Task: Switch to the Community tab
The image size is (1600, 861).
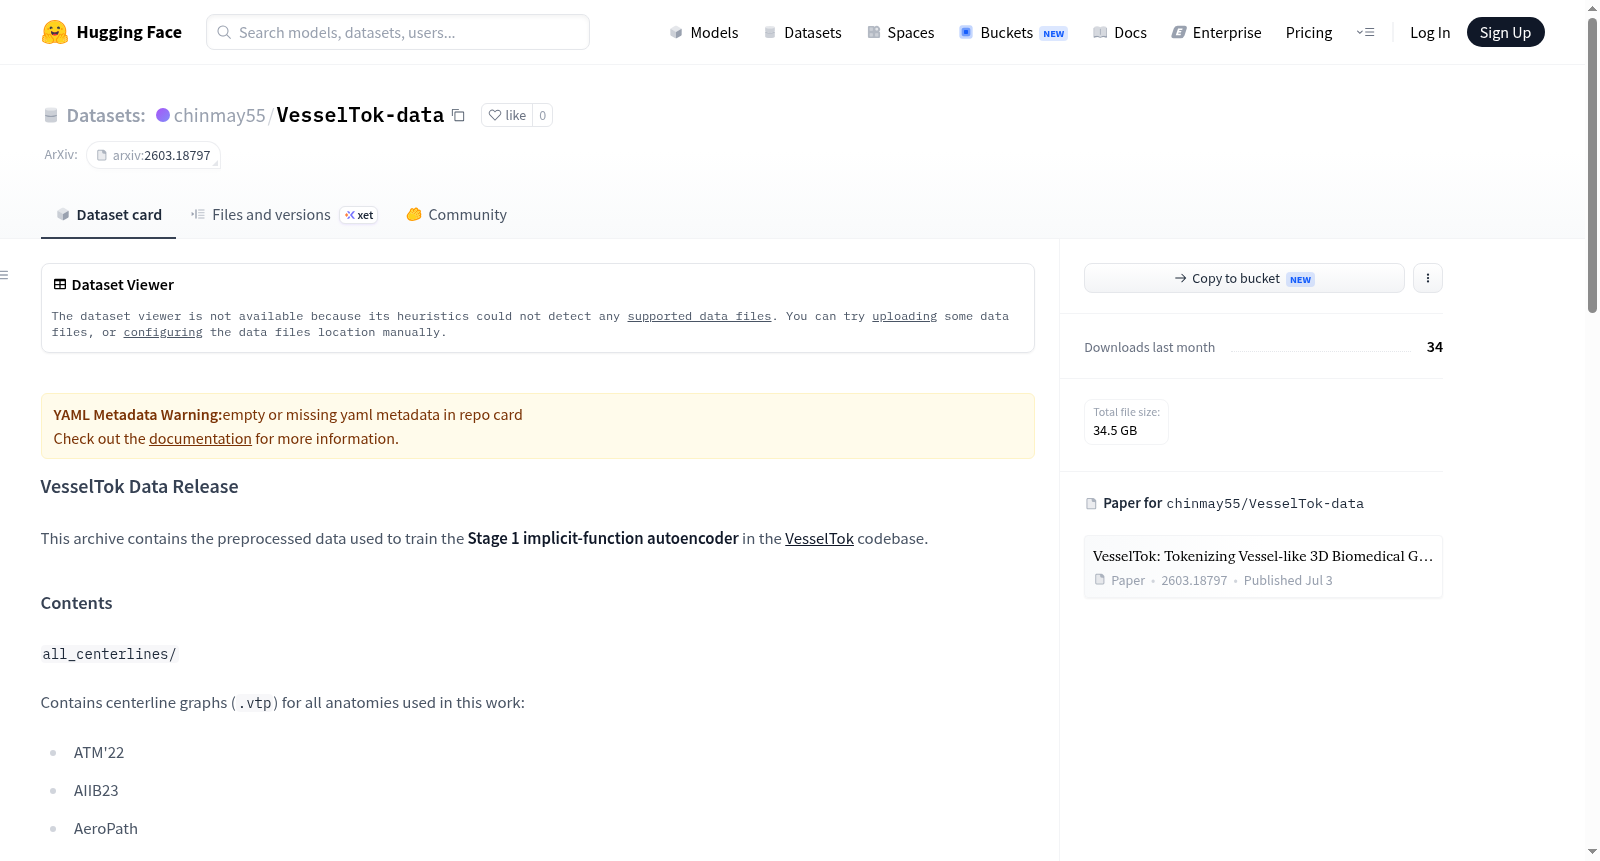Action: coord(456,215)
